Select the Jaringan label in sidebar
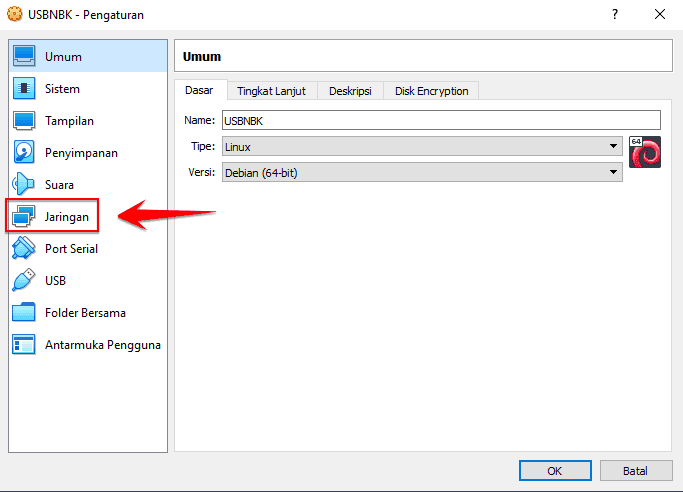This screenshot has width=683, height=492. pyautogui.click(x=66, y=217)
